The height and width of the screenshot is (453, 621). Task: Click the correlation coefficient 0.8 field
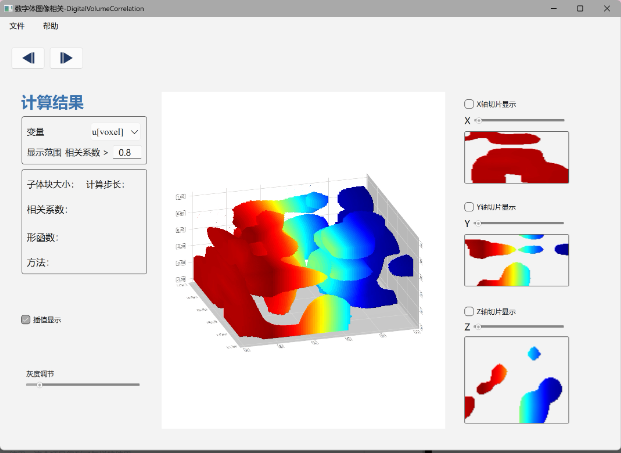(x=127, y=152)
